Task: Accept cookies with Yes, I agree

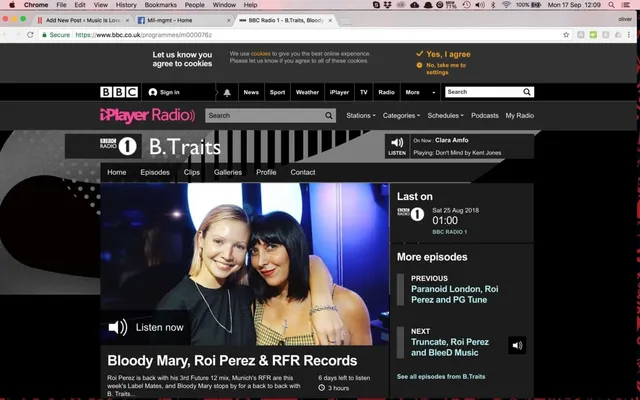Action: [443, 54]
